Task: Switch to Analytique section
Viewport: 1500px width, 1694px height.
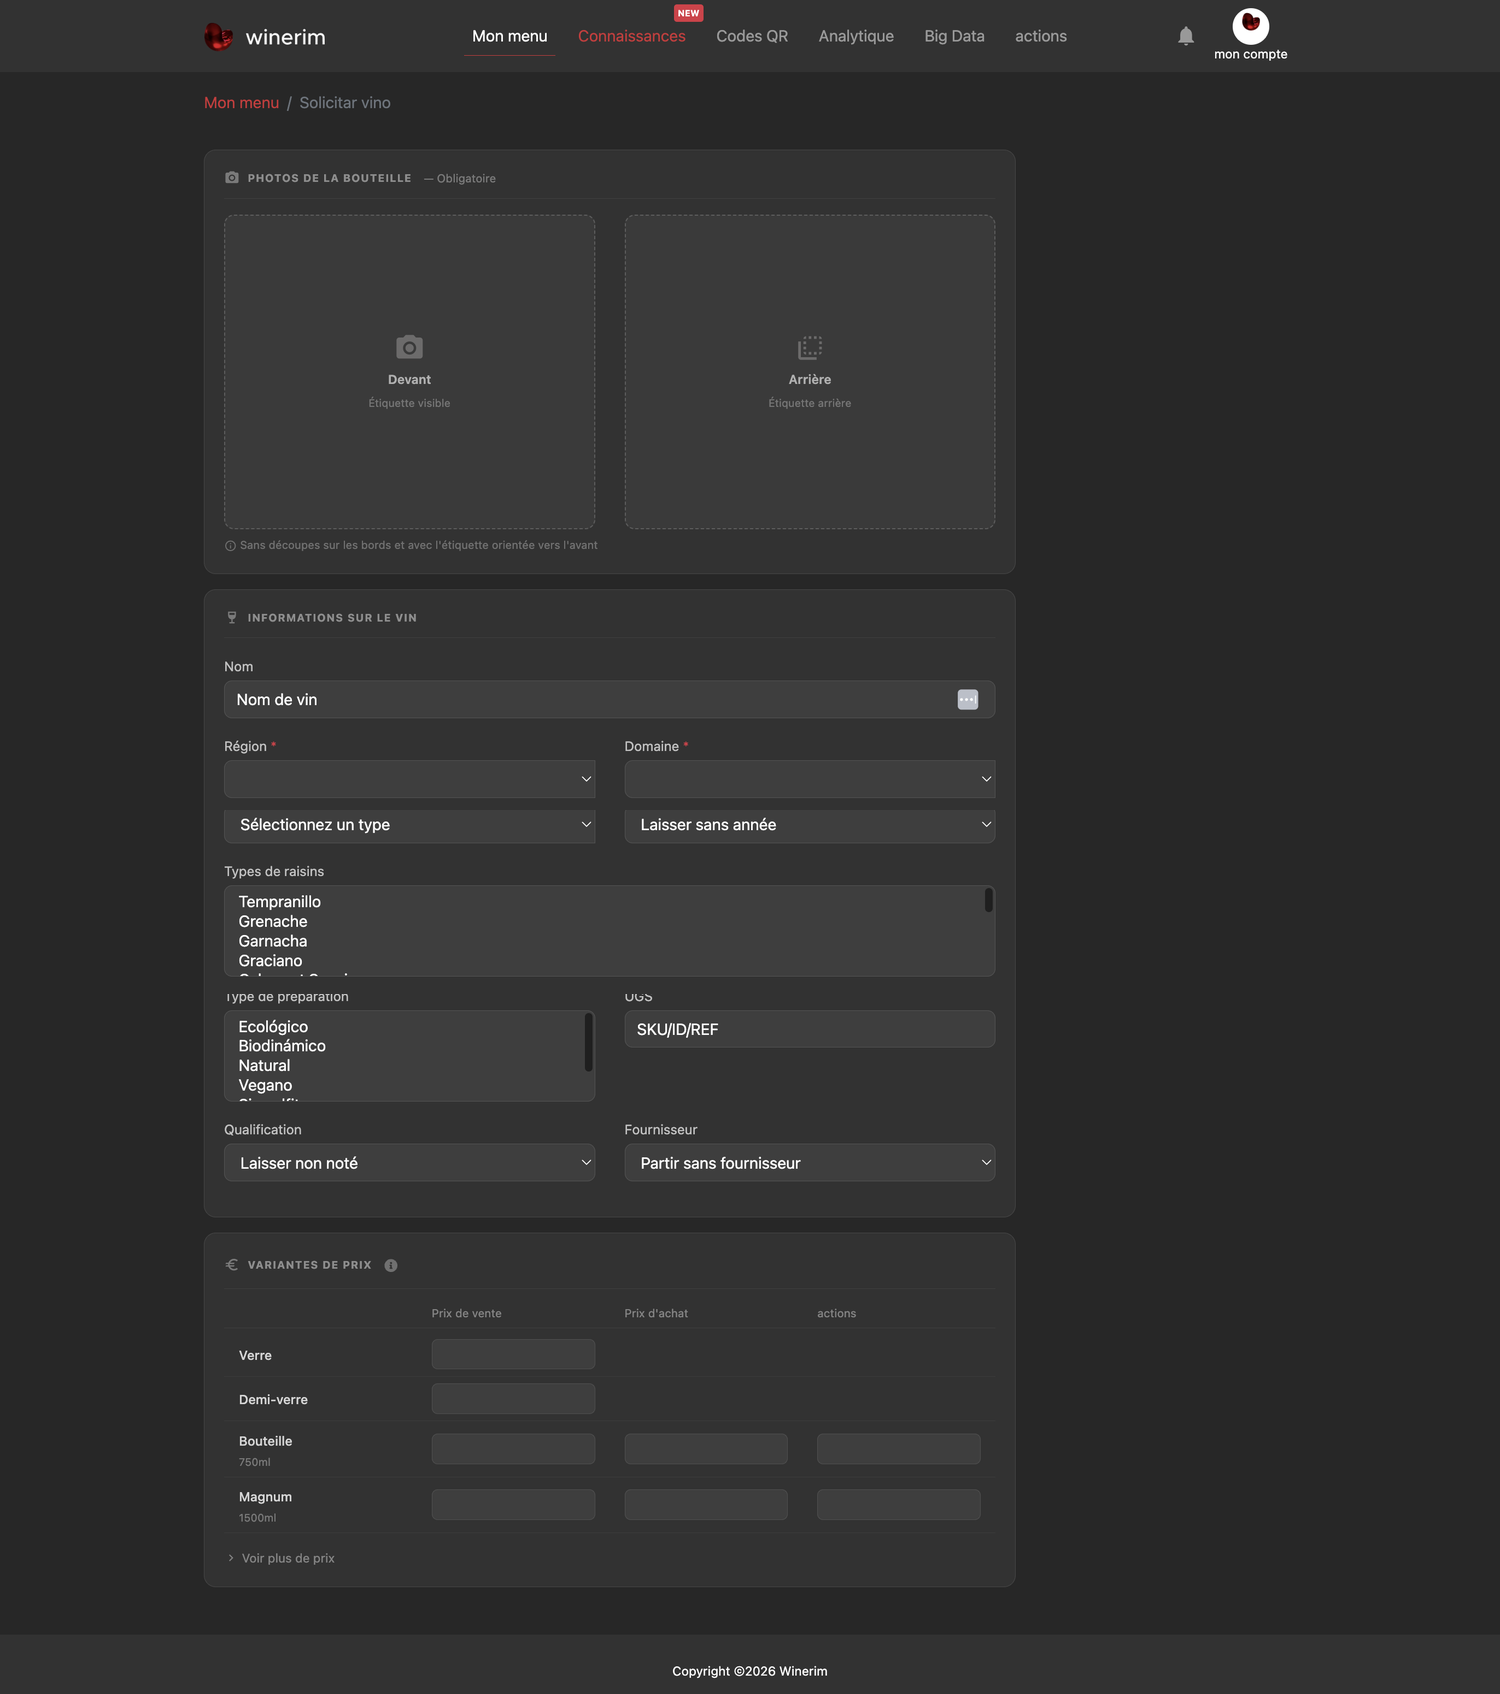Action: point(856,36)
